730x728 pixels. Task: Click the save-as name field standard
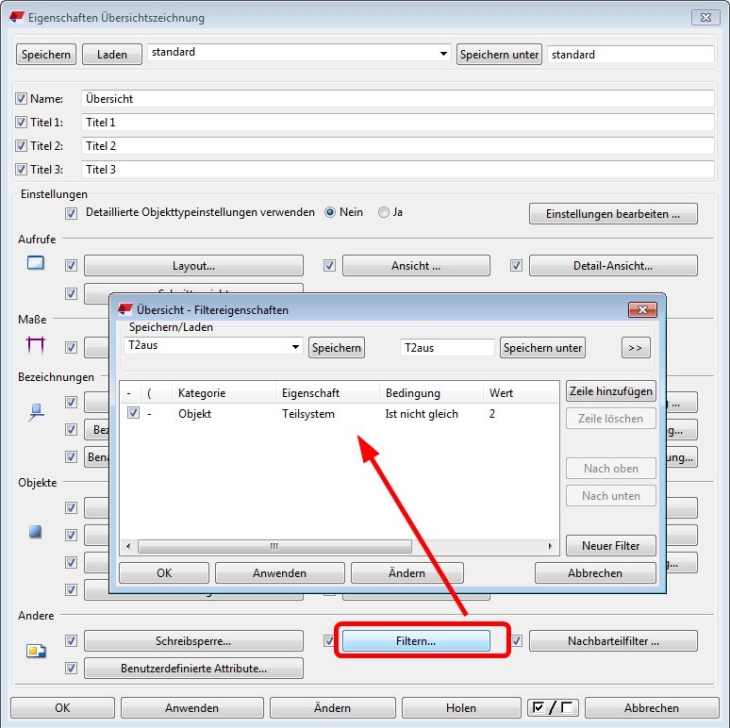click(x=631, y=54)
